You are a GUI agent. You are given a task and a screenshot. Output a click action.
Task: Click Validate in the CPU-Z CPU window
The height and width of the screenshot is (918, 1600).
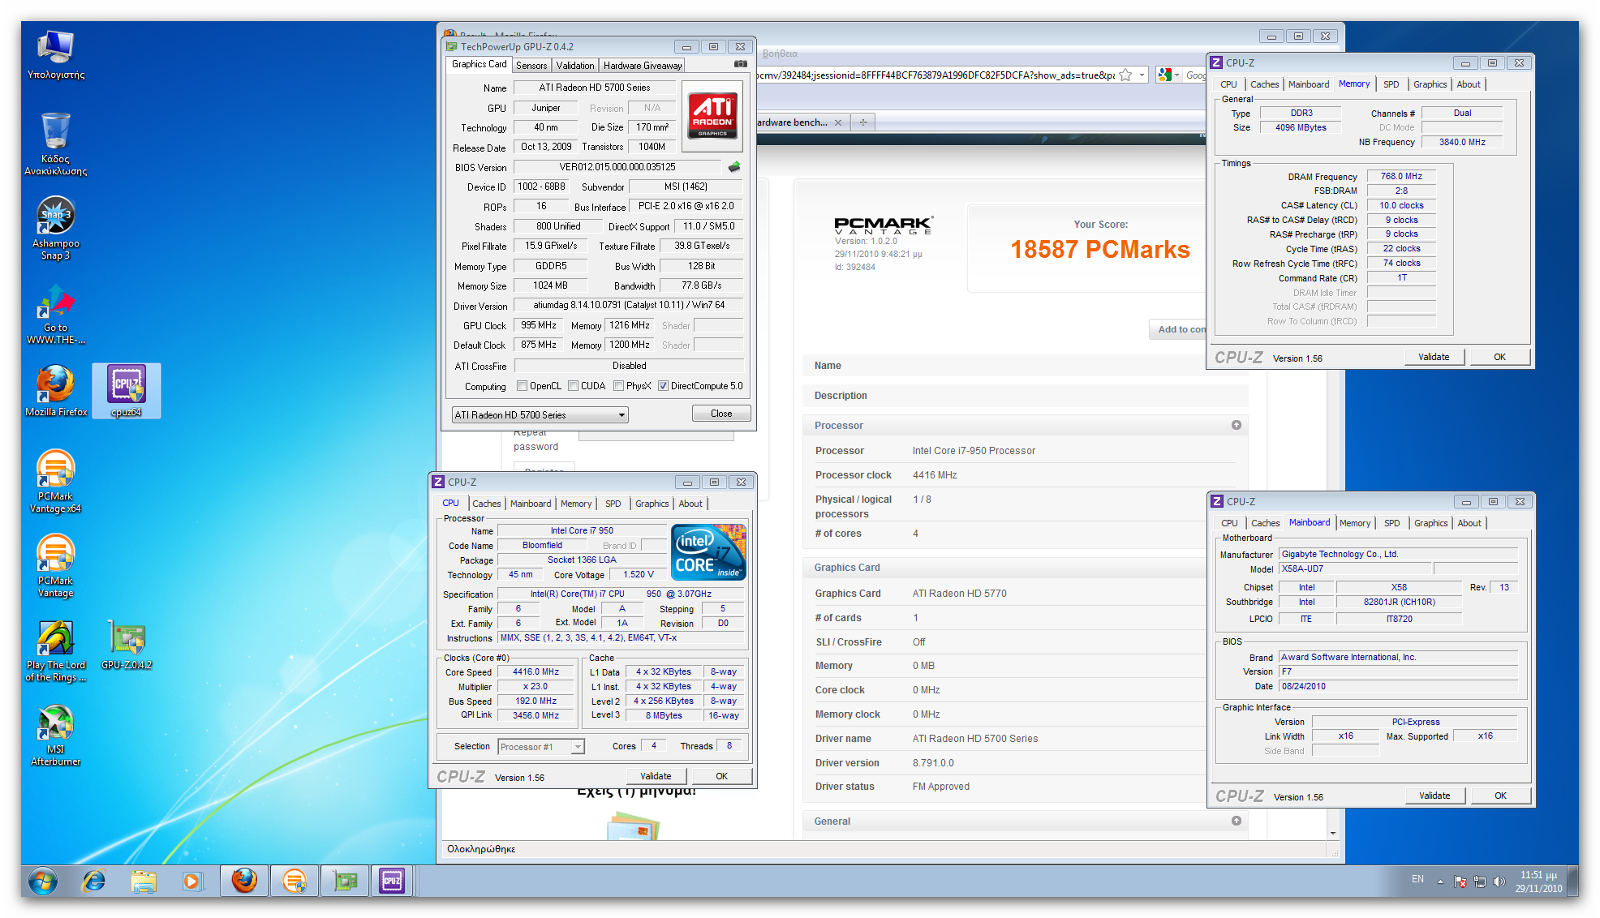(x=656, y=776)
